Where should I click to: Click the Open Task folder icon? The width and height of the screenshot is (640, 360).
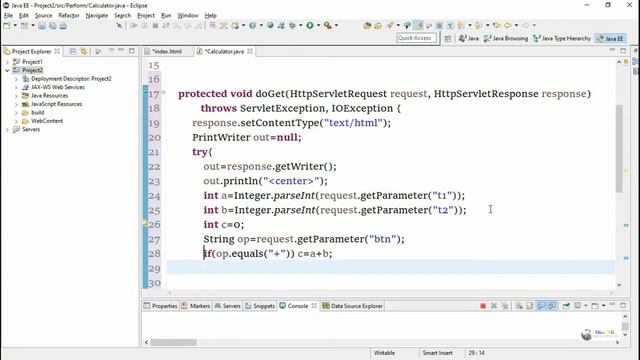click(x=378, y=25)
